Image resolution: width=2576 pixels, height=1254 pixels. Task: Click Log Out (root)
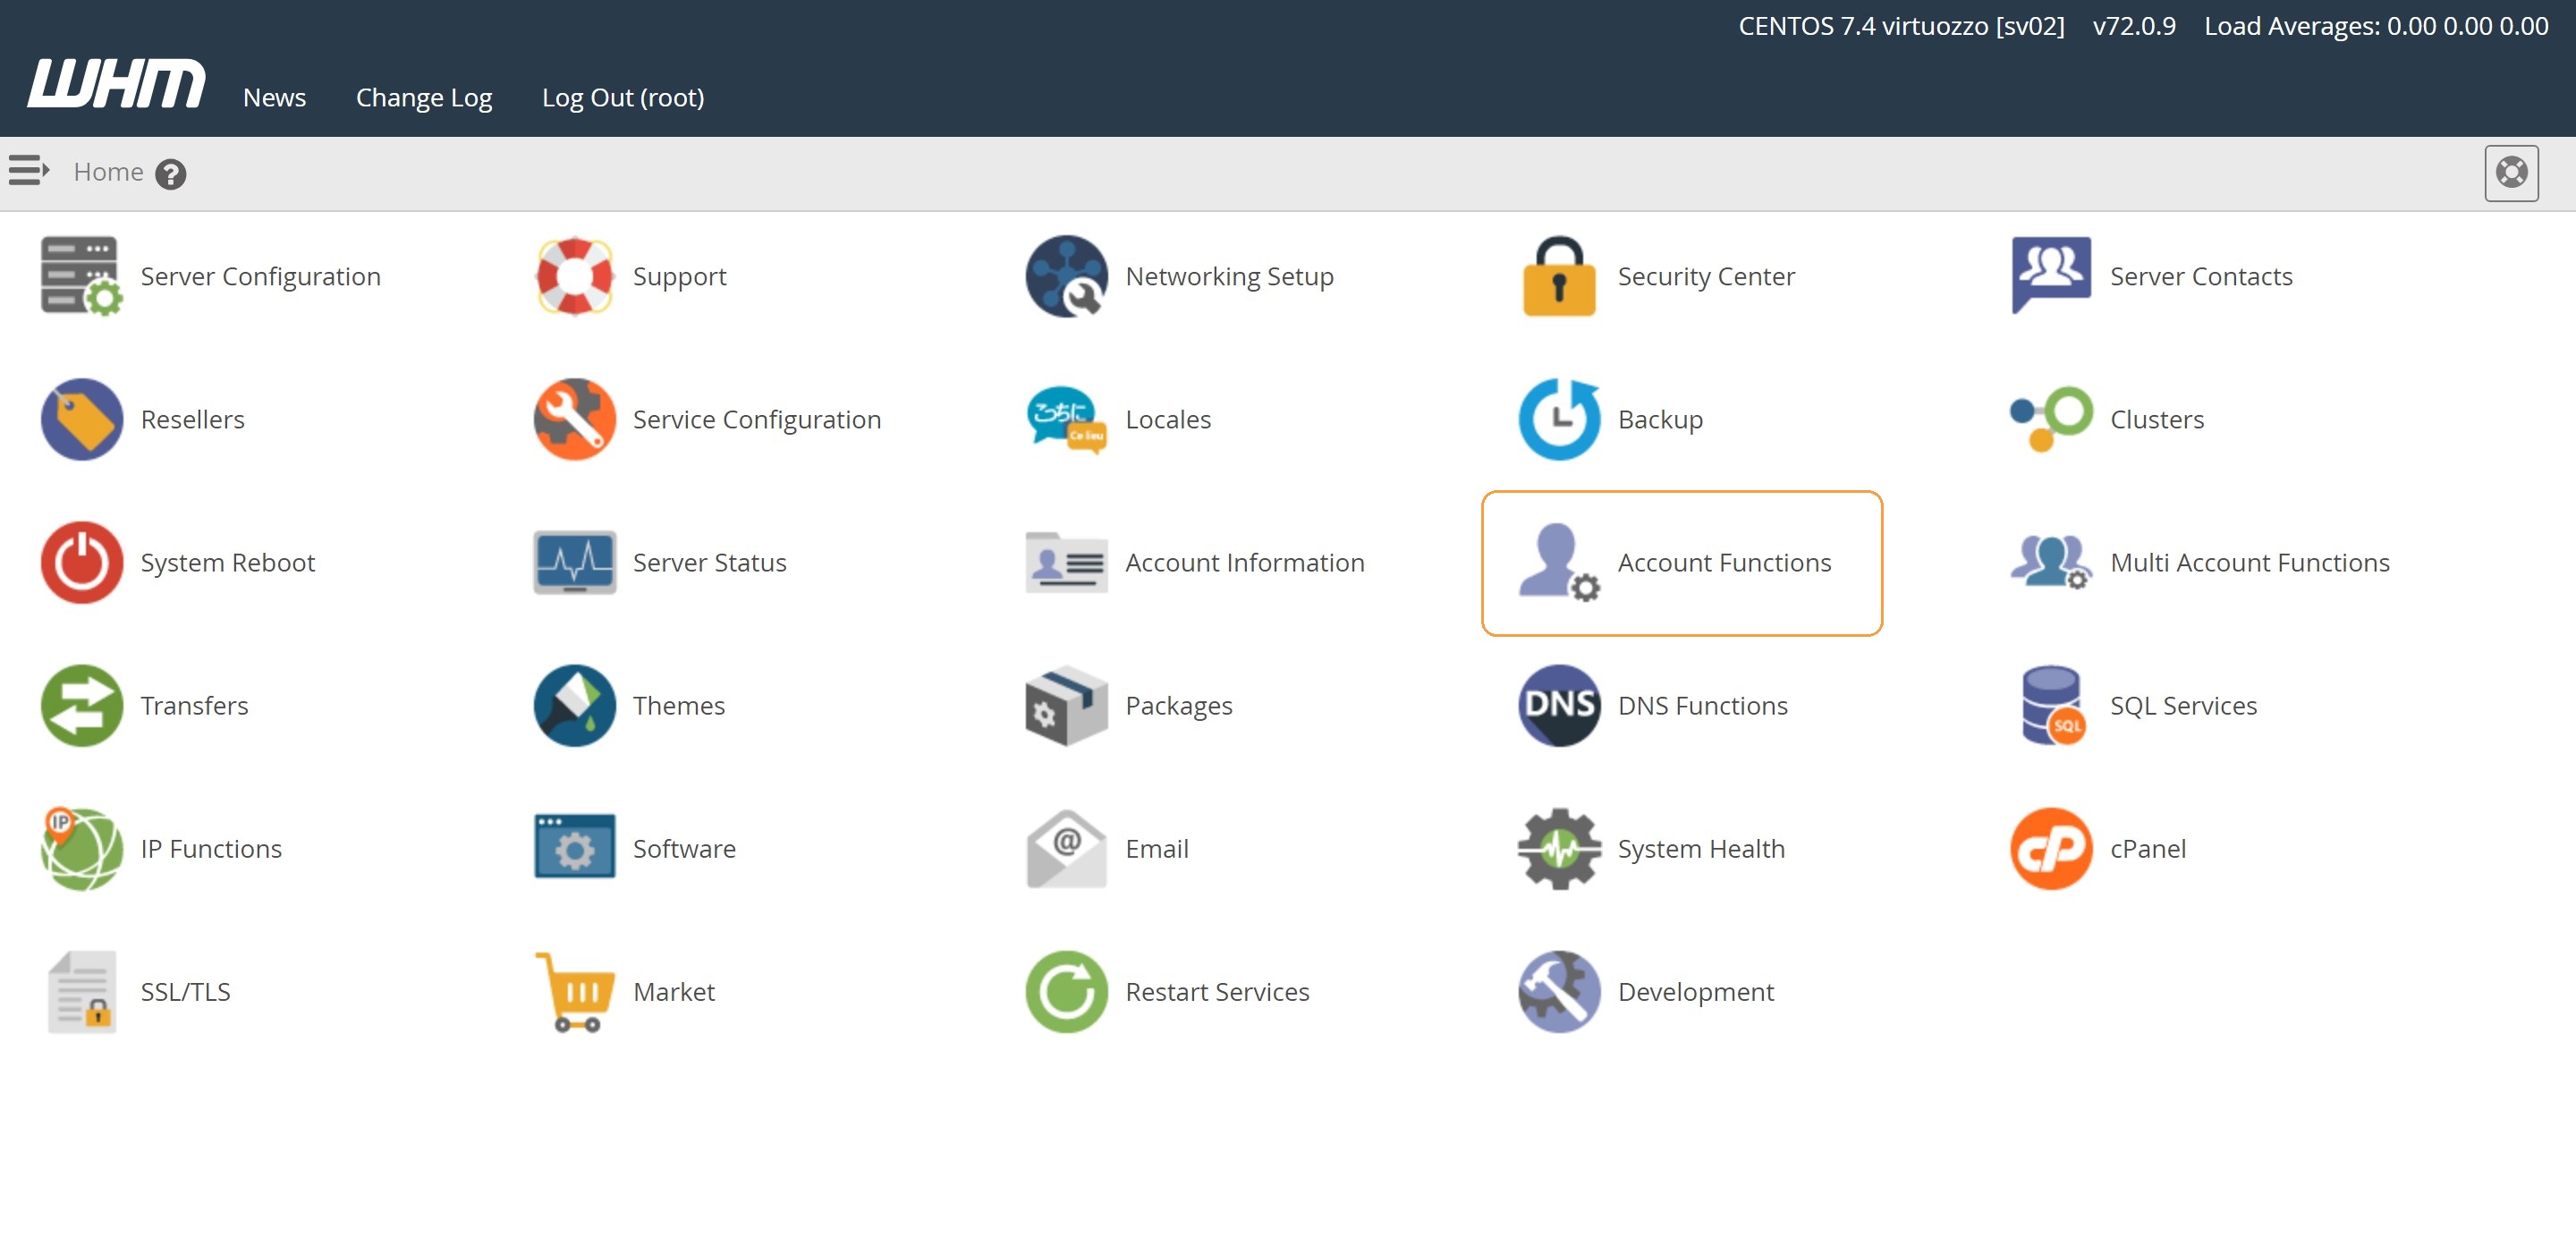tap(623, 97)
